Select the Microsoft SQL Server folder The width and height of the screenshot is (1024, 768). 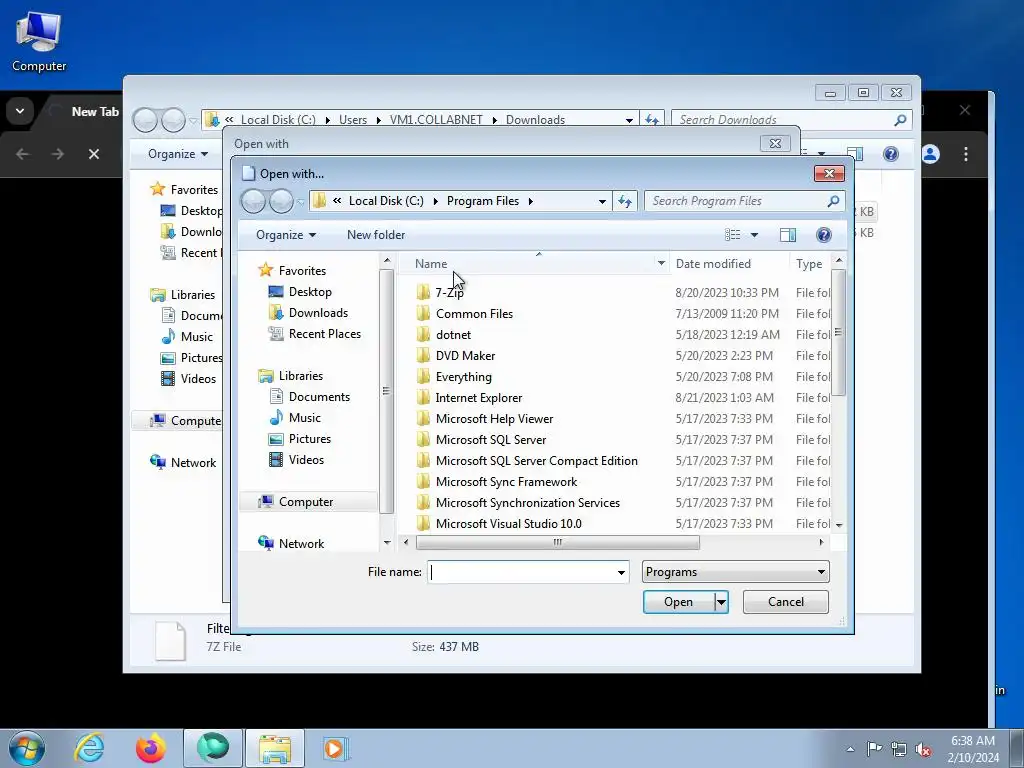pos(490,440)
